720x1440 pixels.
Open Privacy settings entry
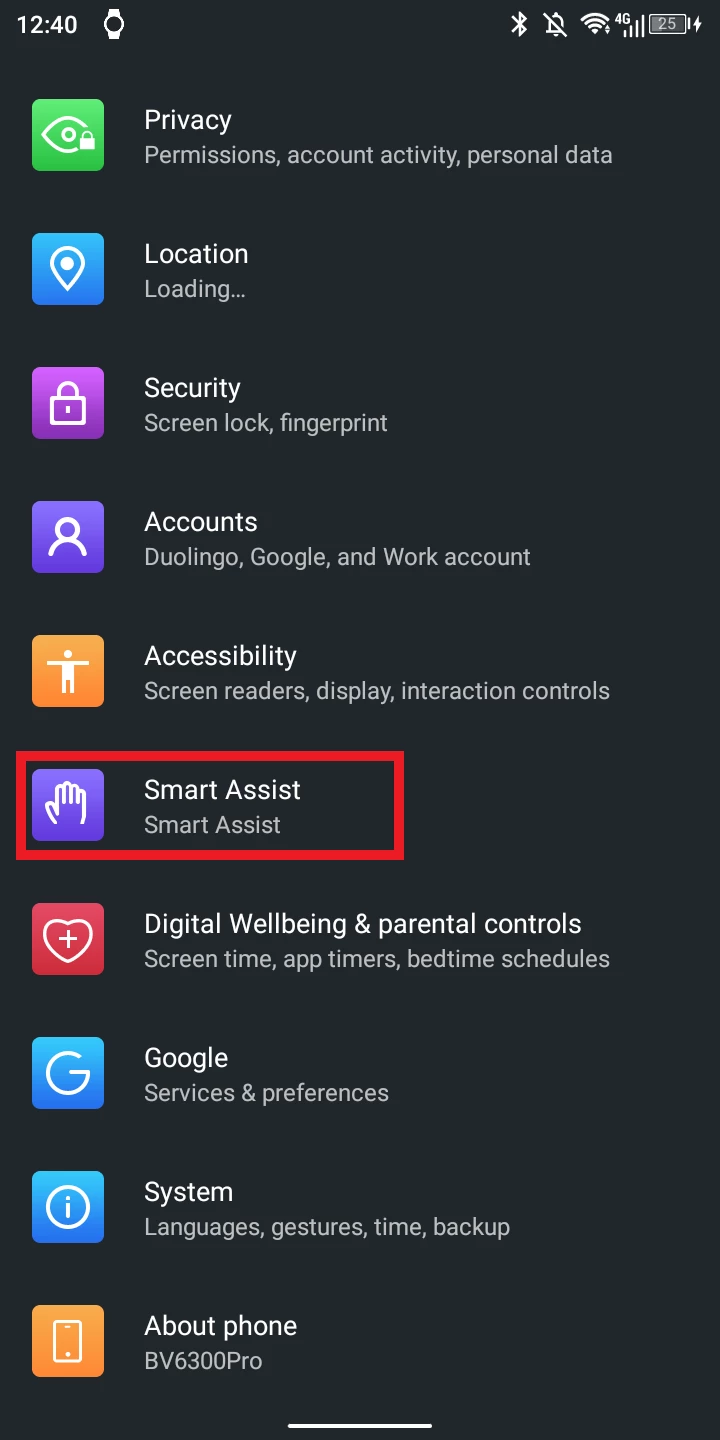[x=360, y=135]
